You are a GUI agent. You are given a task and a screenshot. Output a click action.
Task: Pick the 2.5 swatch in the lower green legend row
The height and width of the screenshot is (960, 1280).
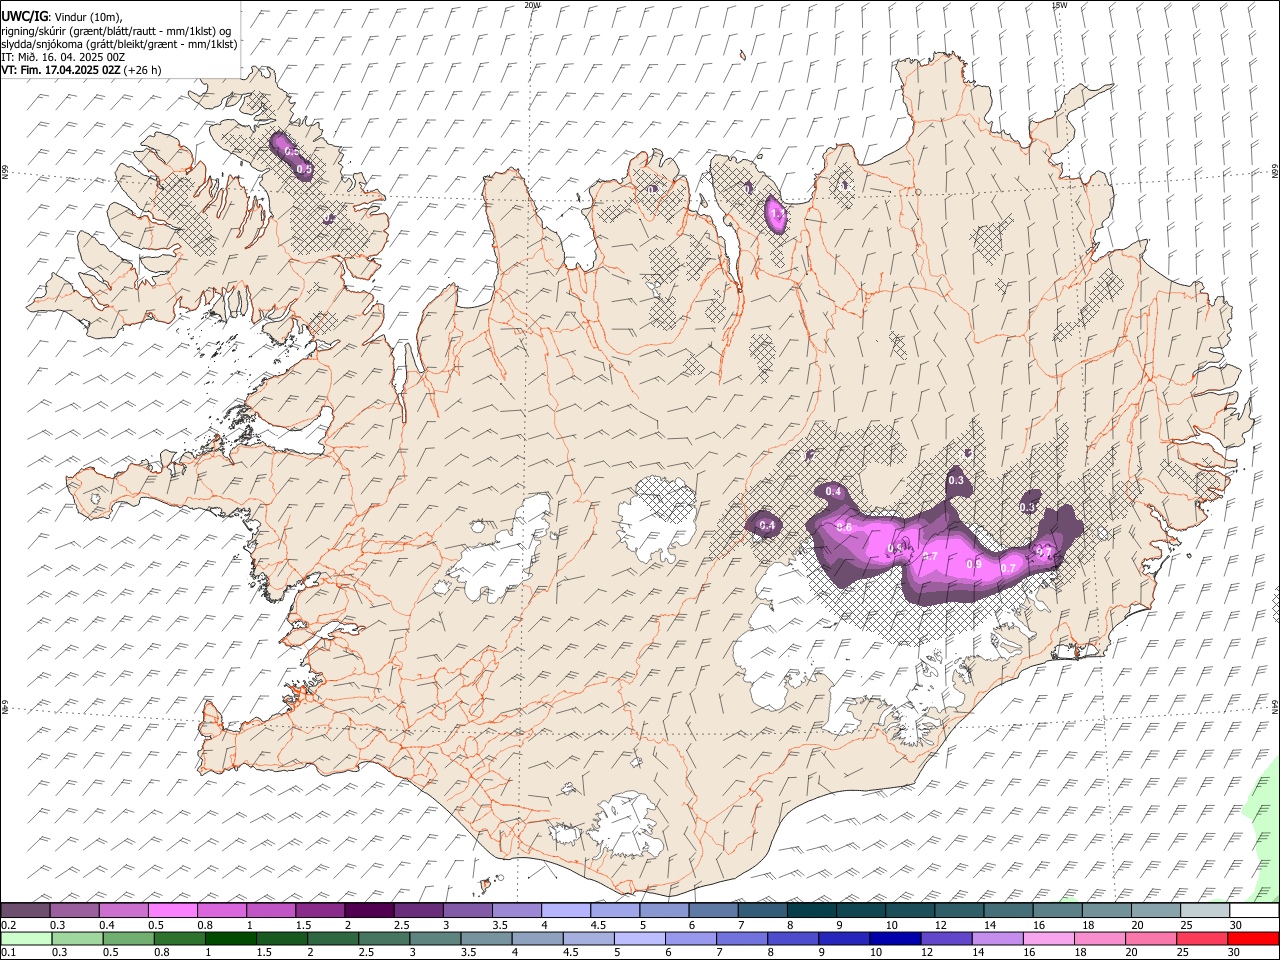384,938
